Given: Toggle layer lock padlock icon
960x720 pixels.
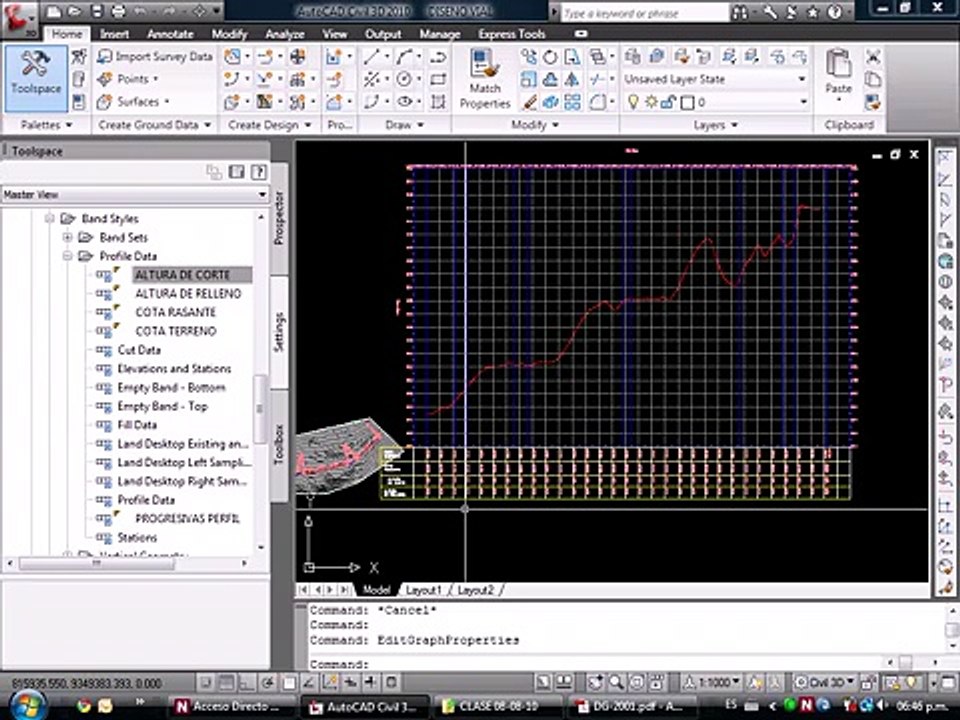Looking at the screenshot, I should 668,102.
